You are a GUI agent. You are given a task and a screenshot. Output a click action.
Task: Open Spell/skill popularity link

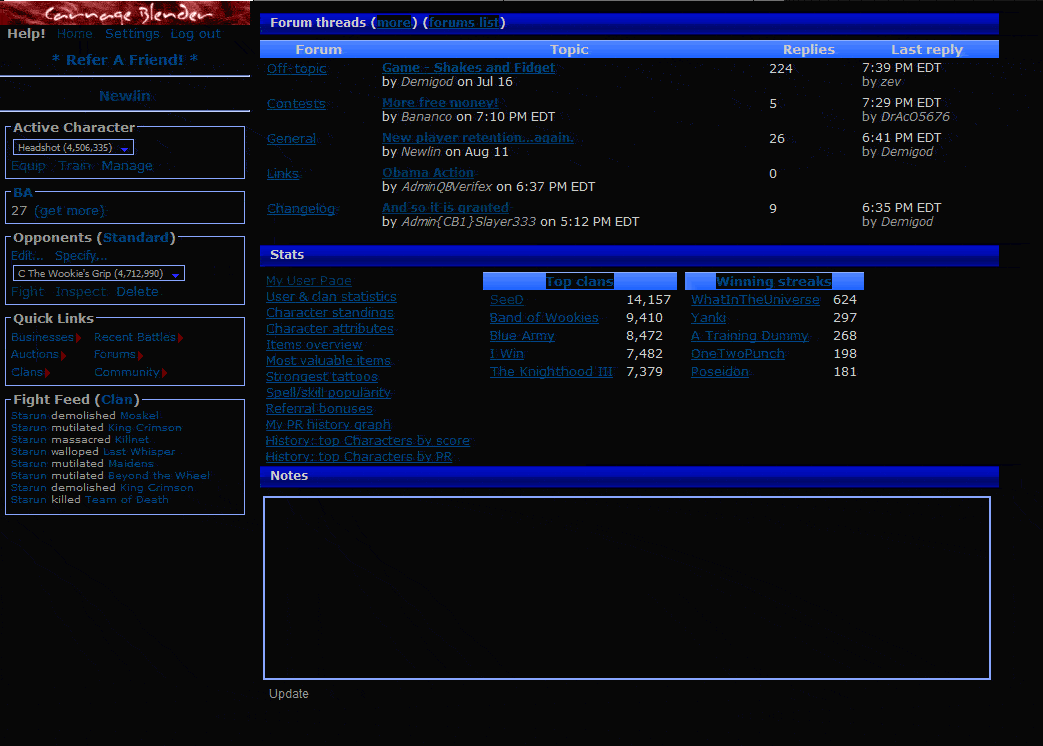click(x=329, y=392)
